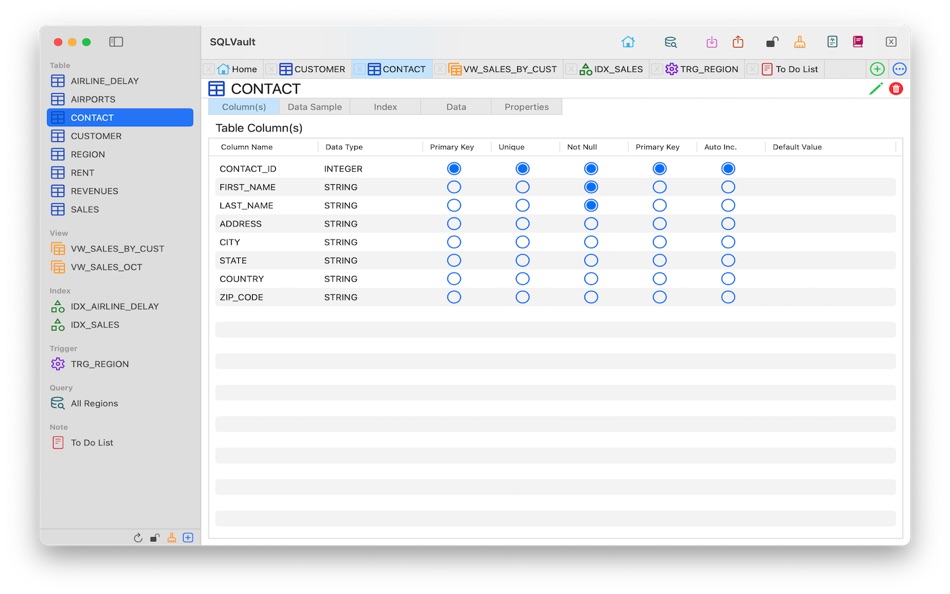Screen dimensions: 950x594
Task: Close the VW_SALES_BY_CUST tab with its X
Action: point(440,69)
